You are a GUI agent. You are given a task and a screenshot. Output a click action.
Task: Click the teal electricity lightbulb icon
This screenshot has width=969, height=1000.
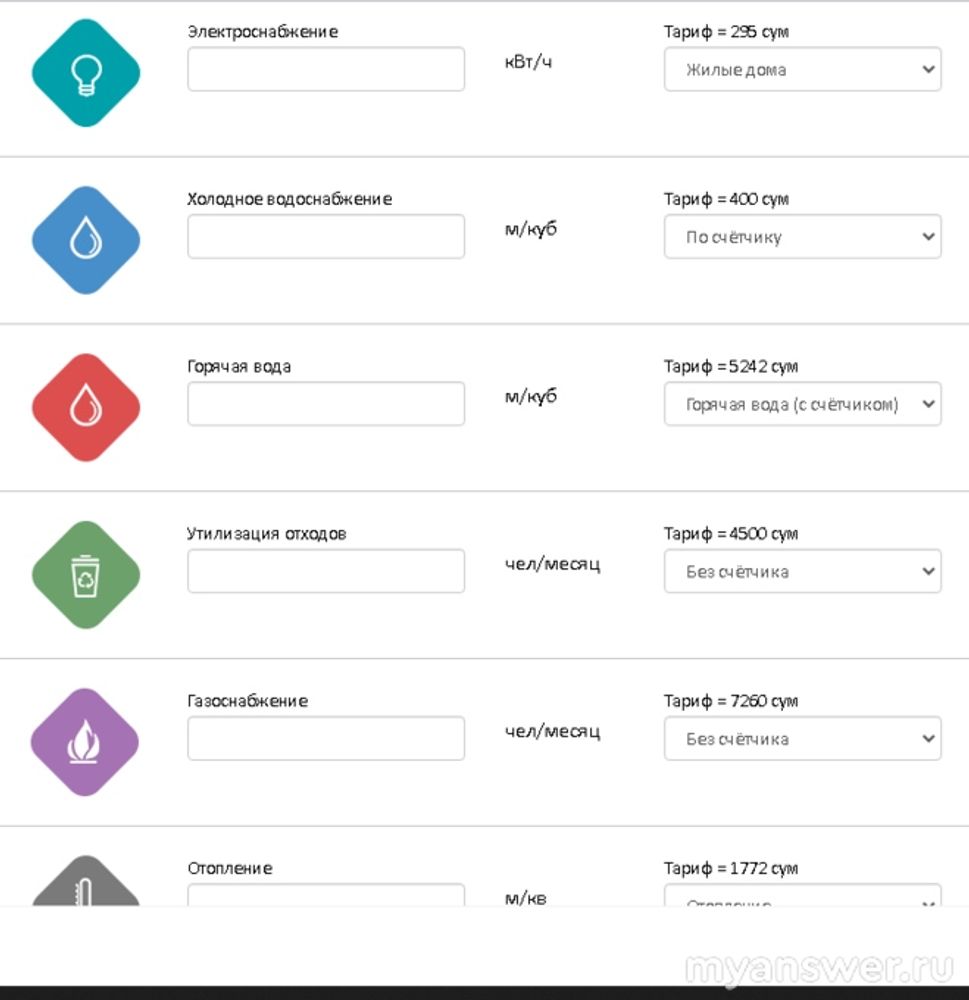[x=86, y=73]
